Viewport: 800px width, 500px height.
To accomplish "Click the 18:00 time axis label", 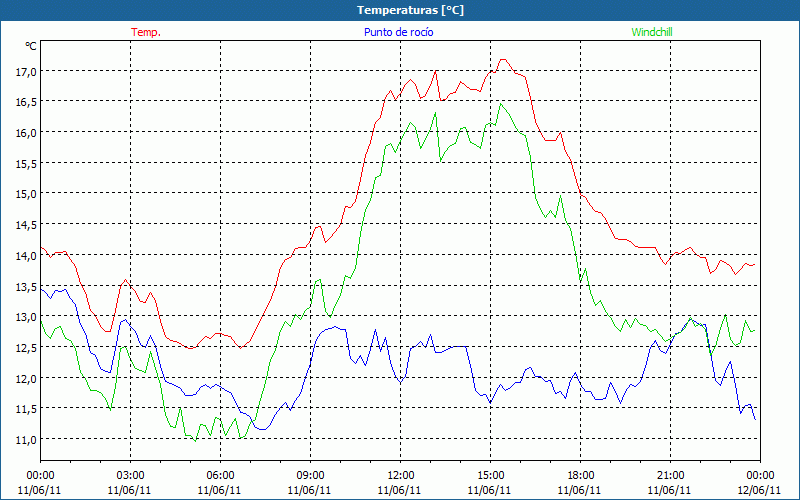I will pyautogui.click(x=580, y=475).
